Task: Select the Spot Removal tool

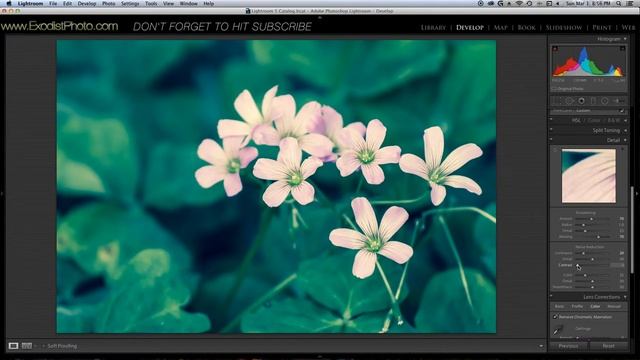Action: [569, 101]
